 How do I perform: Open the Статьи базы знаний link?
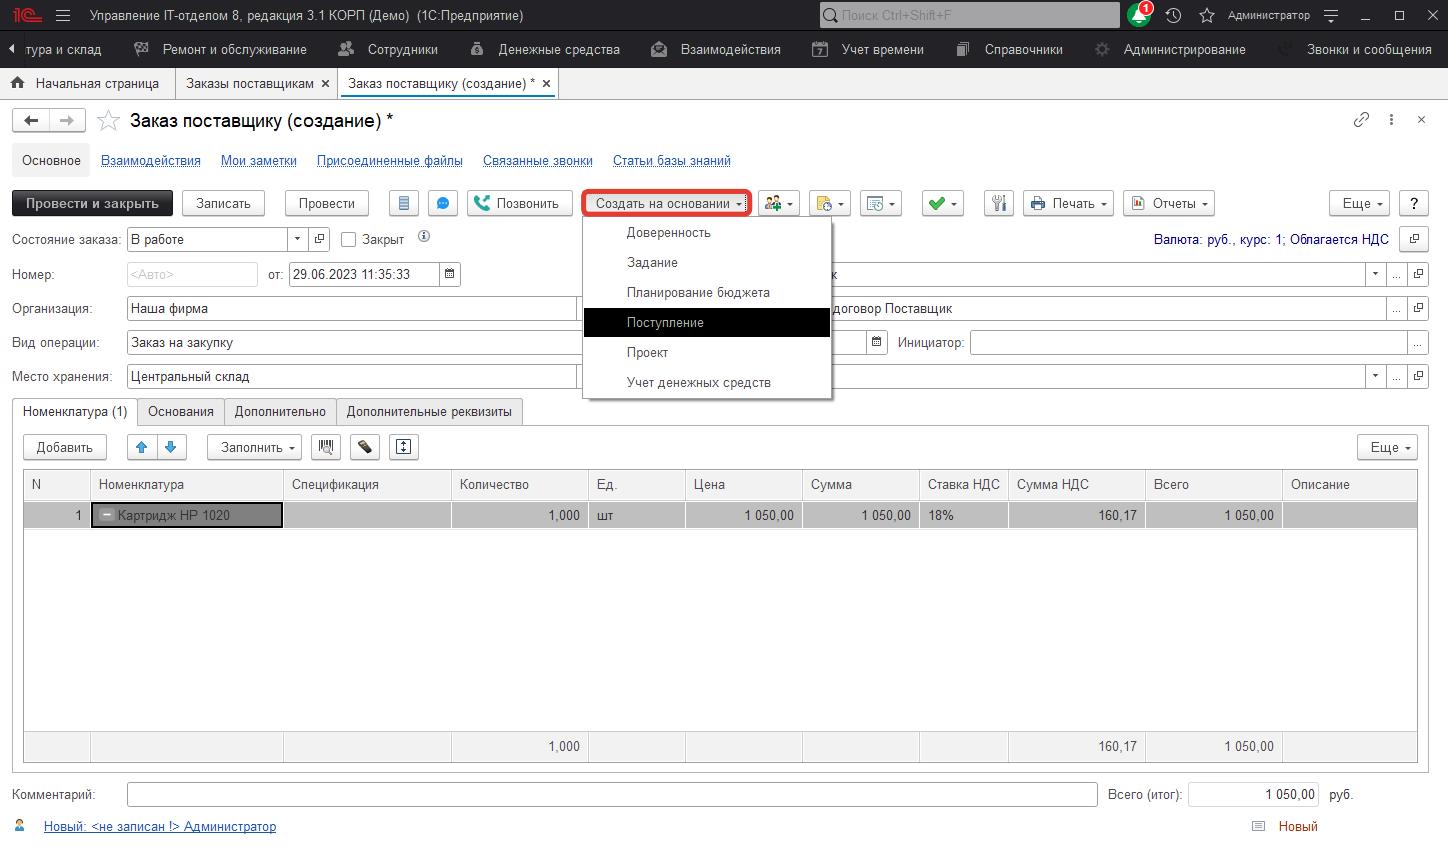pyautogui.click(x=671, y=160)
